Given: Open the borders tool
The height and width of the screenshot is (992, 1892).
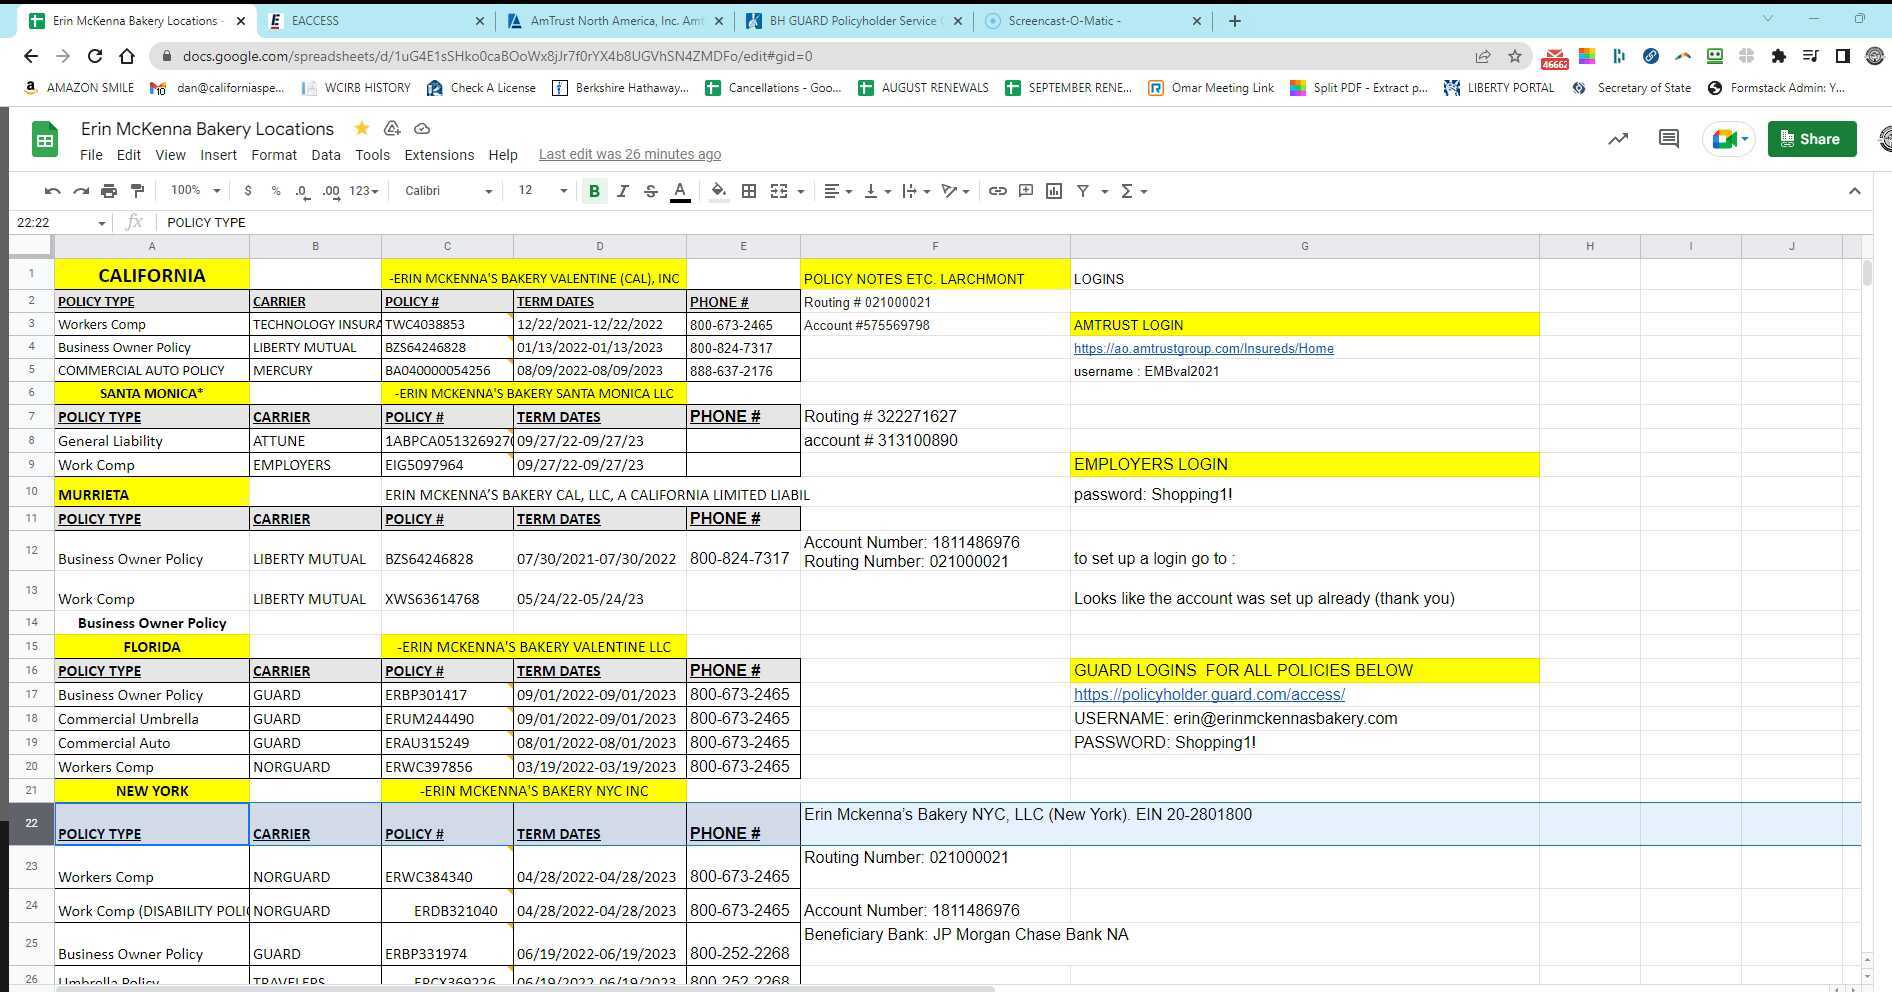Looking at the screenshot, I should (x=748, y=191).
